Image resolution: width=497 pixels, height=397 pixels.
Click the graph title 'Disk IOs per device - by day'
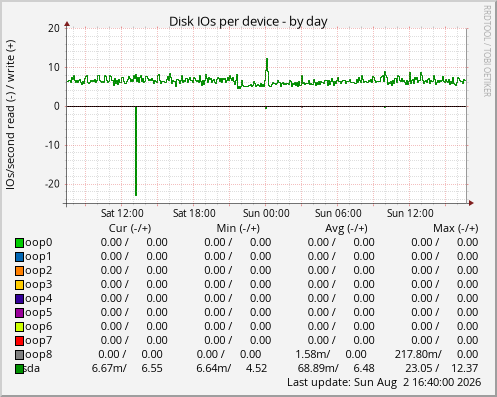[x=248, y=22]
